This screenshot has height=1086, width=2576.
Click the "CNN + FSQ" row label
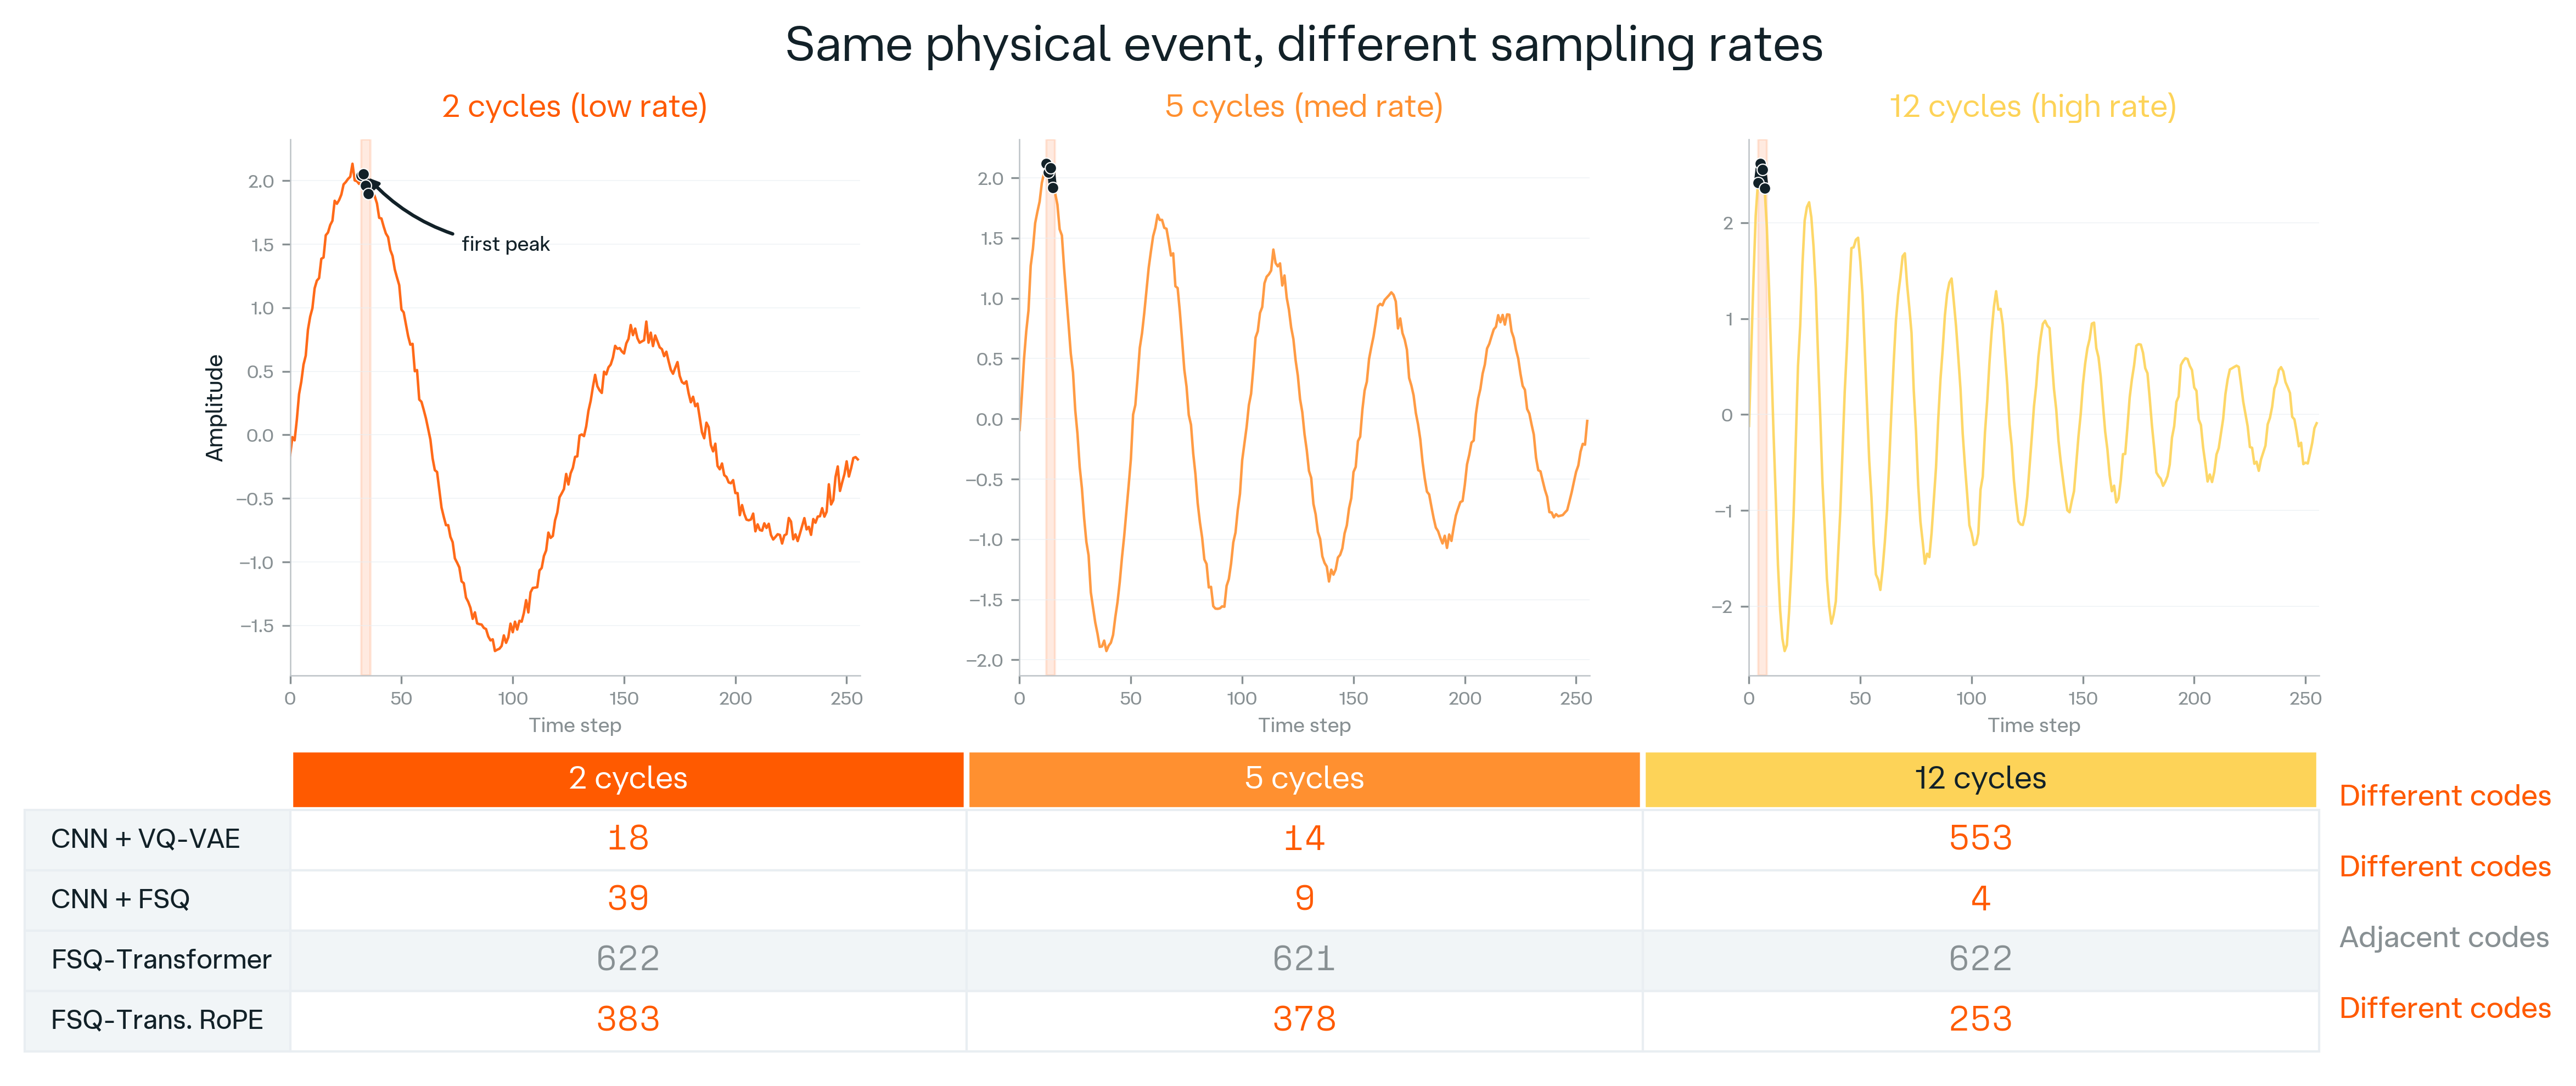coord(120,899)
